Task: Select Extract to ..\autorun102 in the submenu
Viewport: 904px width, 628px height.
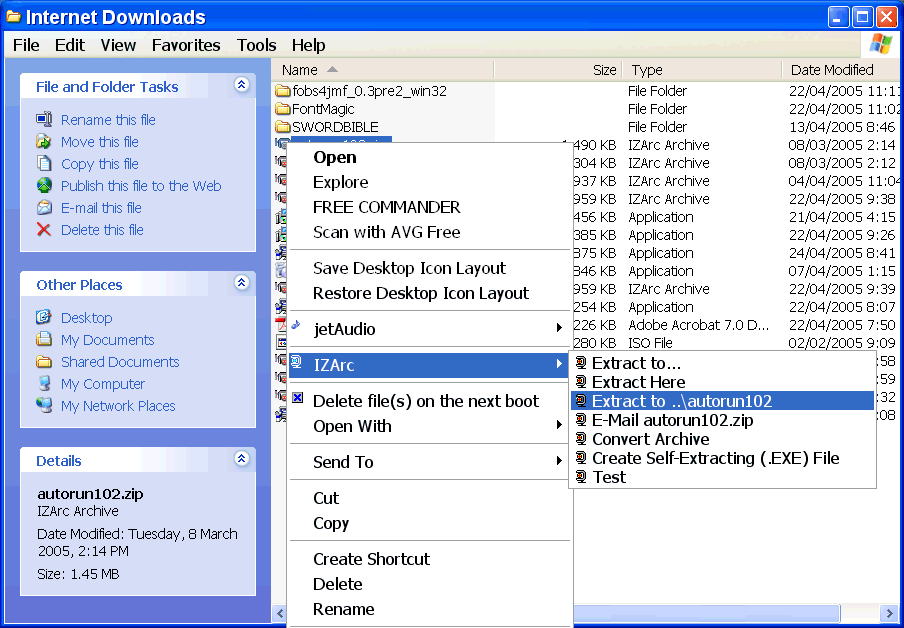Action: click(722, 401)
